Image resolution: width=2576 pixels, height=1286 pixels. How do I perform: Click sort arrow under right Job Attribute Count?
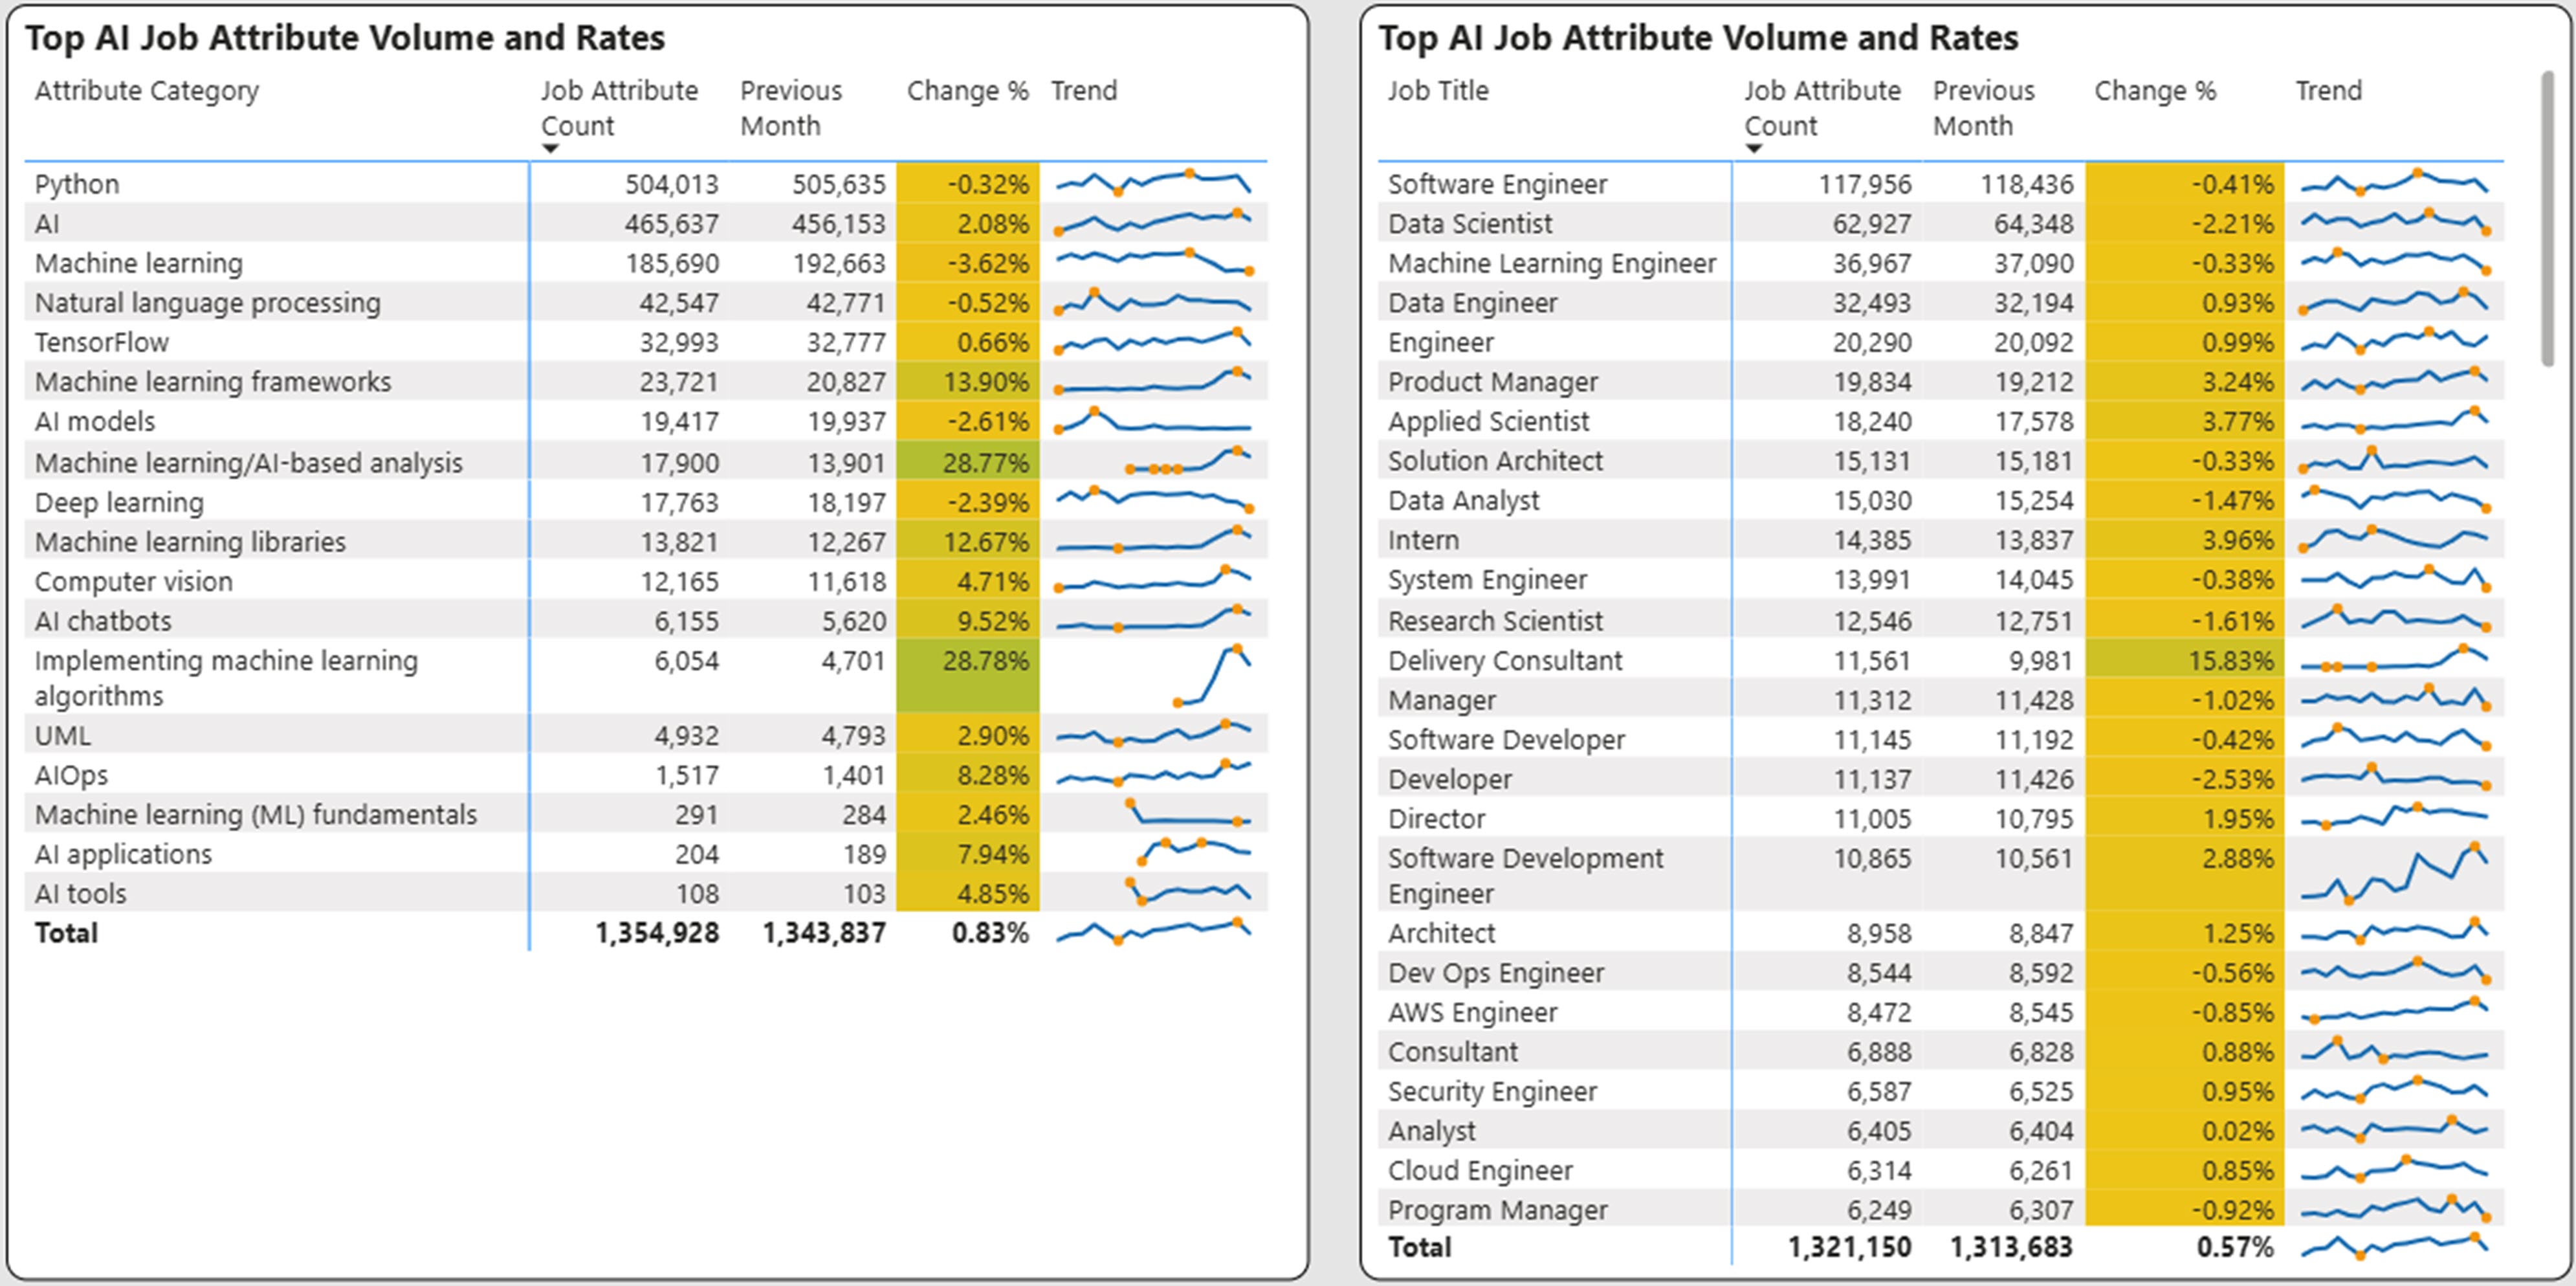point(1753,149)
